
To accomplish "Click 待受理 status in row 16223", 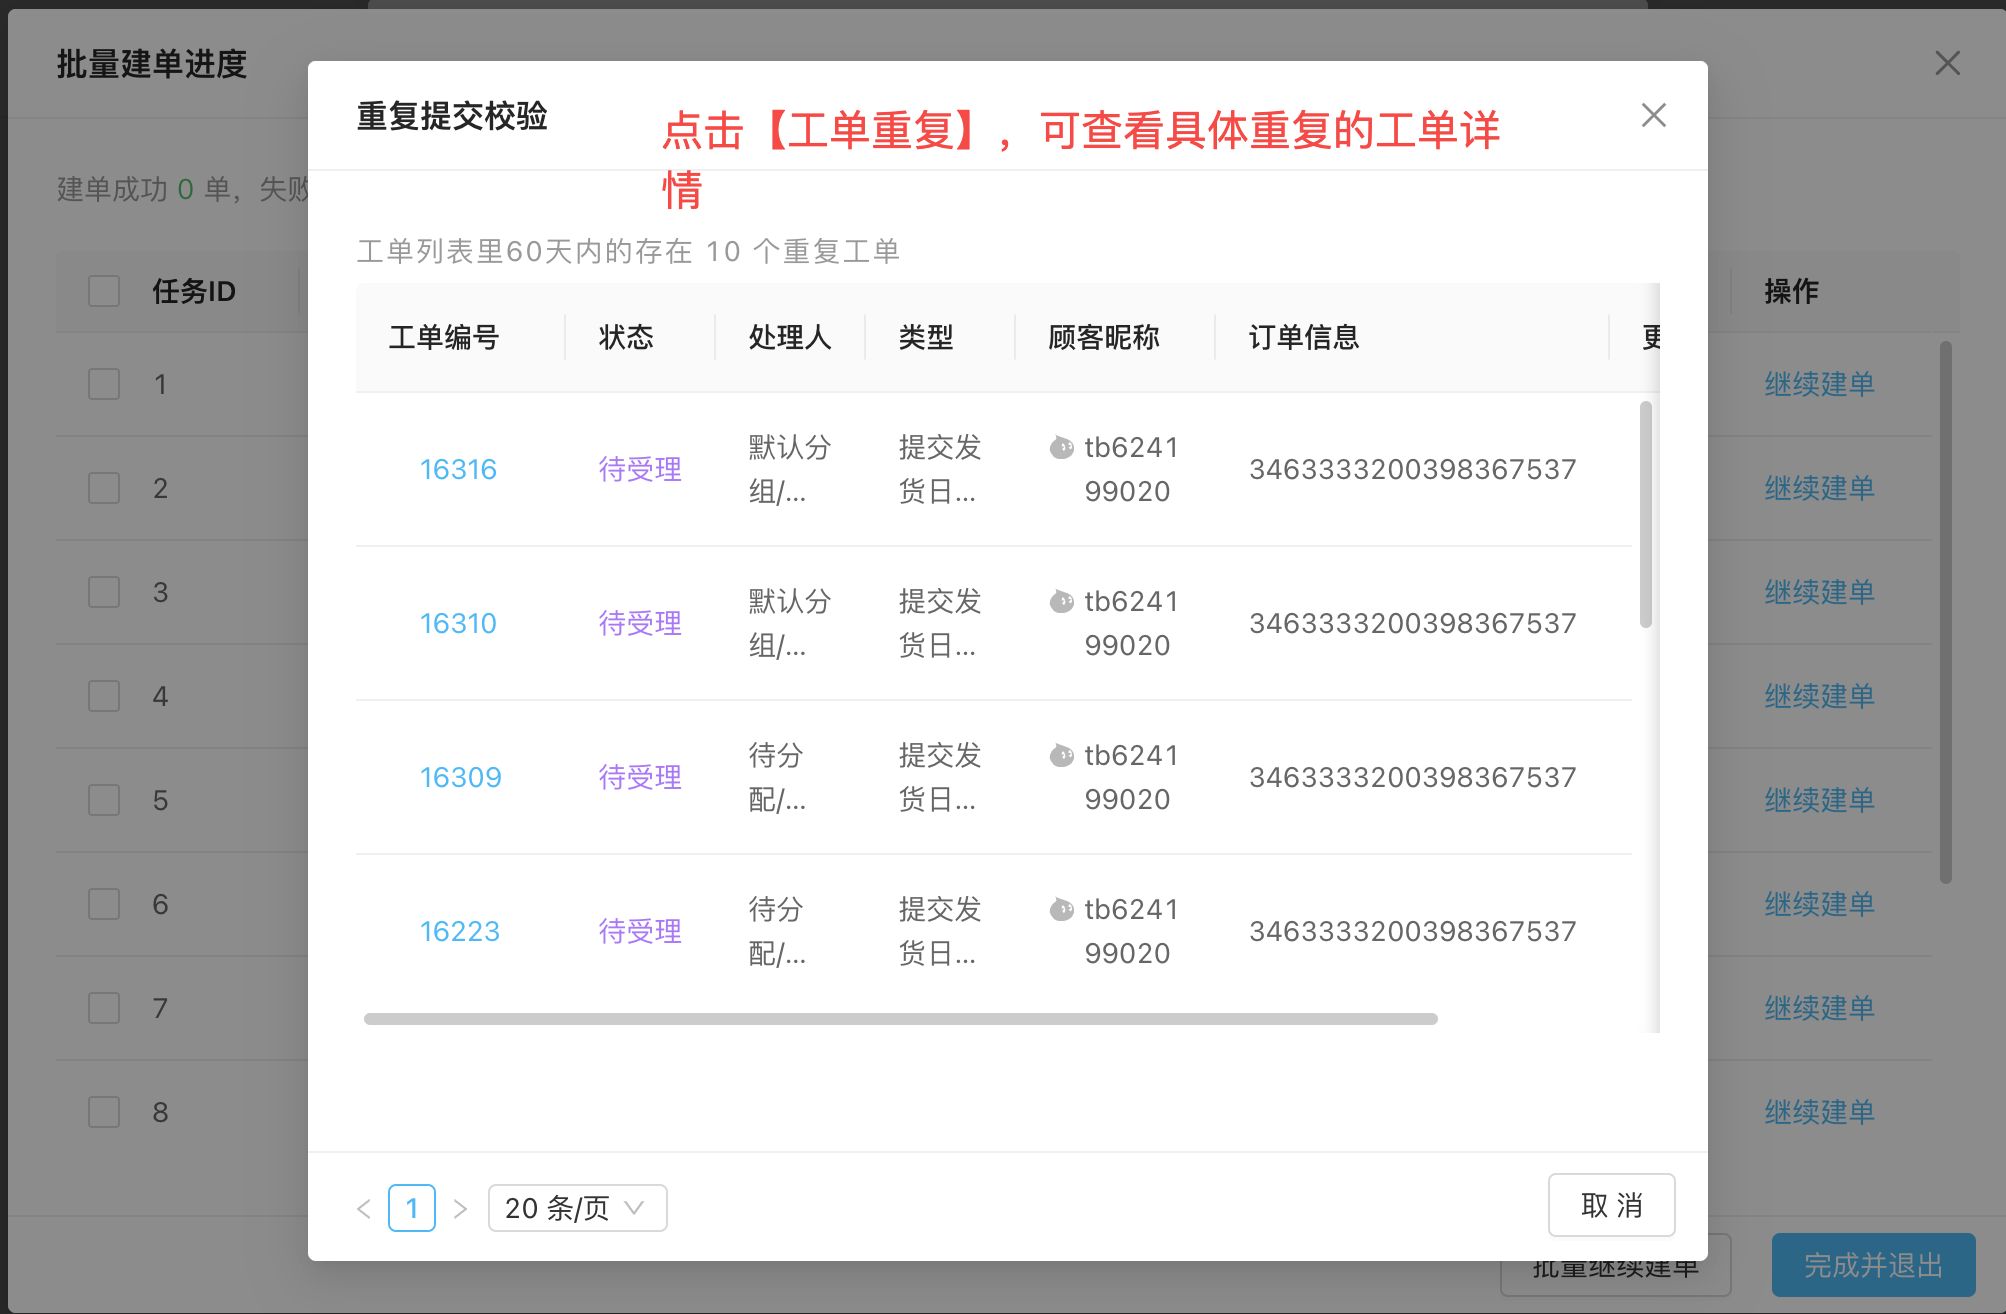I will [x=640, y=931].
